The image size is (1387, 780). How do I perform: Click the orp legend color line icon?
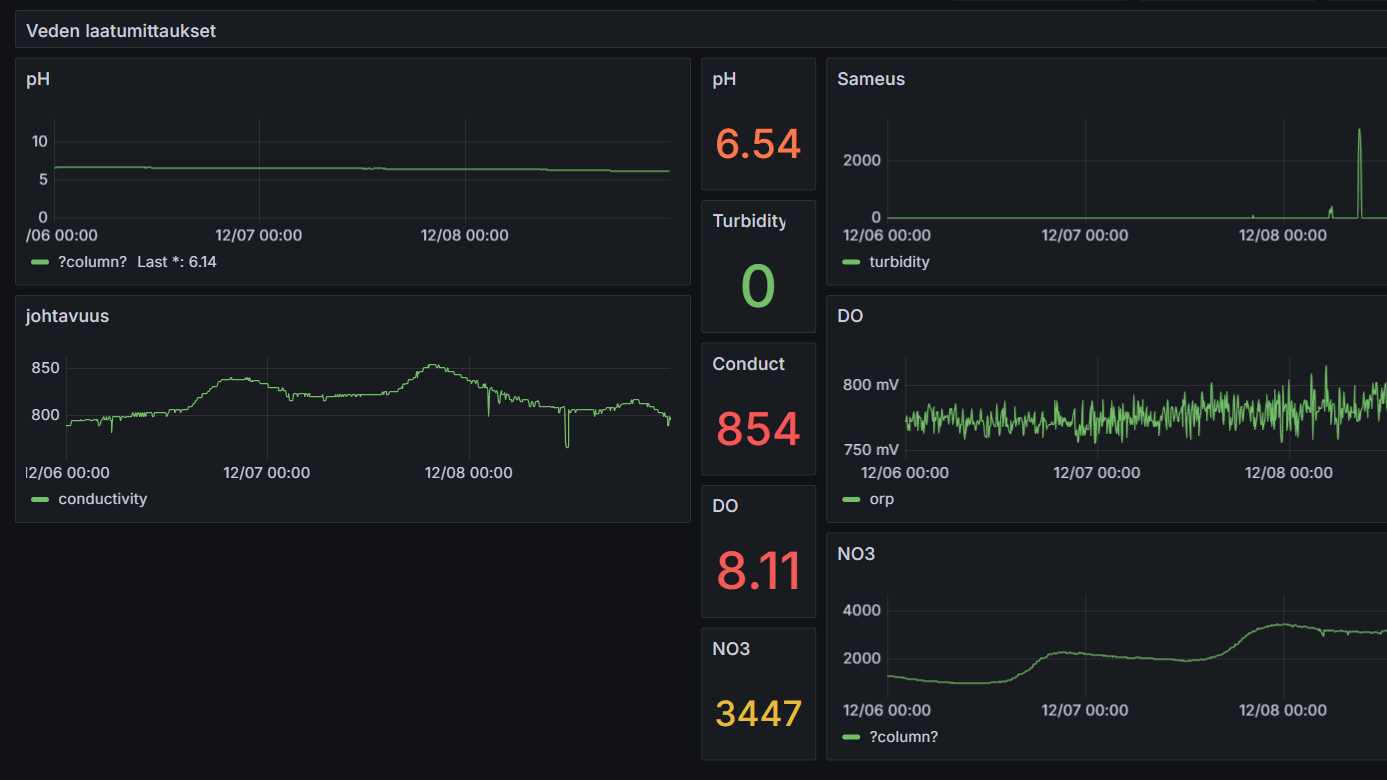tap(851, 499)
